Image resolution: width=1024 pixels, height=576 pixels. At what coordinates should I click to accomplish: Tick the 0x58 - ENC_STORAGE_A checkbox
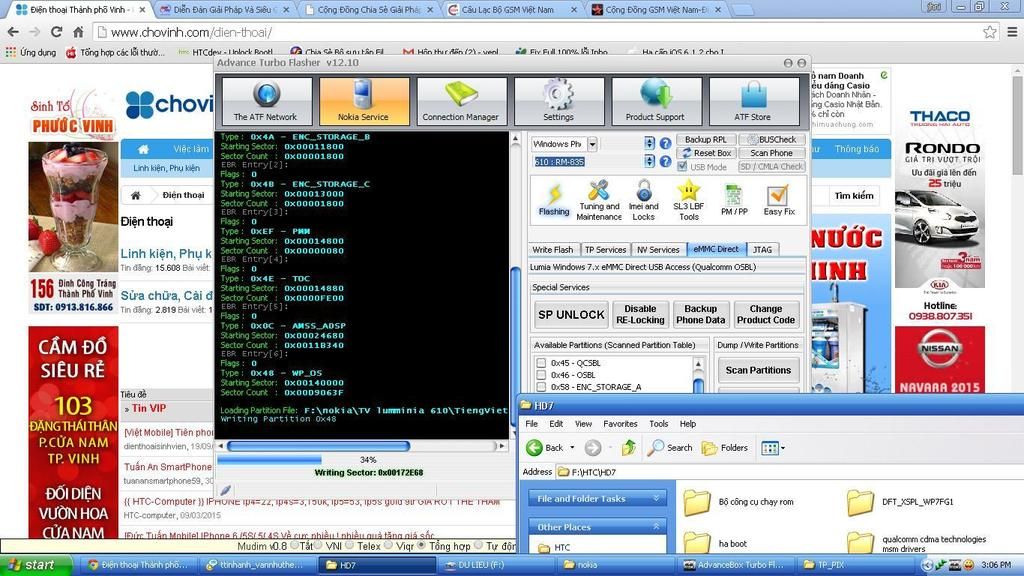541,387
